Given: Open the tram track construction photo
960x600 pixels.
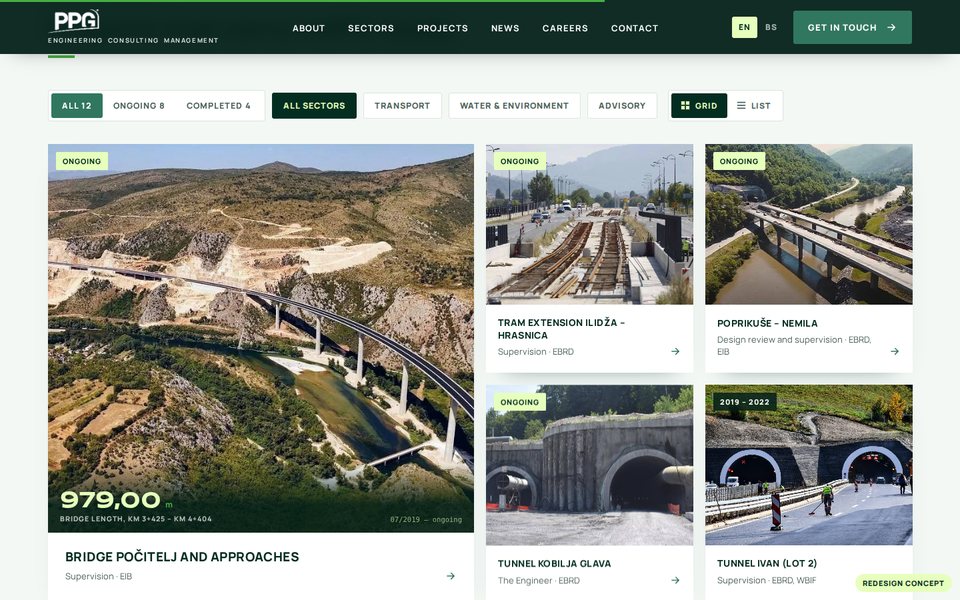Looking at the screenshot, I should point(590,224).
